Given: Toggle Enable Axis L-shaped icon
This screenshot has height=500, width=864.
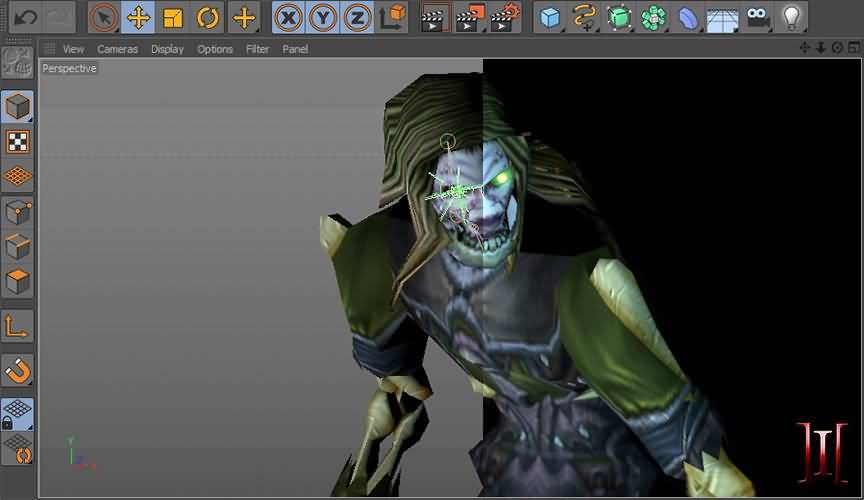Looking at the screenshot, I should click(17, 326).
